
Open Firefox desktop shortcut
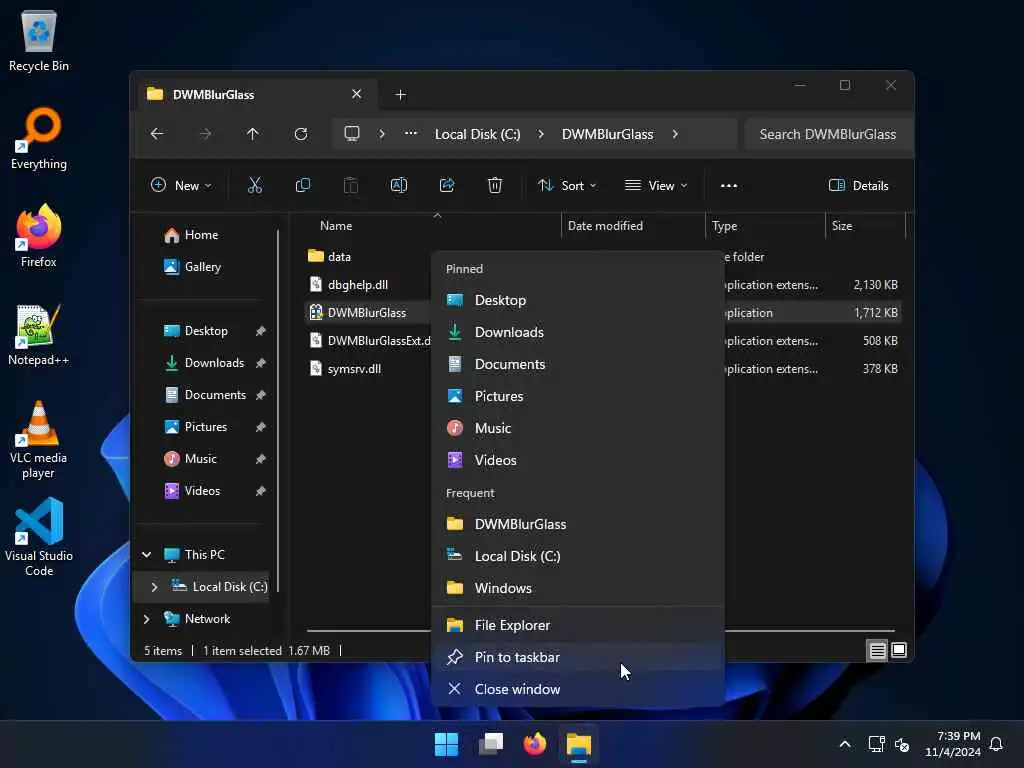(x=39, y=236)
